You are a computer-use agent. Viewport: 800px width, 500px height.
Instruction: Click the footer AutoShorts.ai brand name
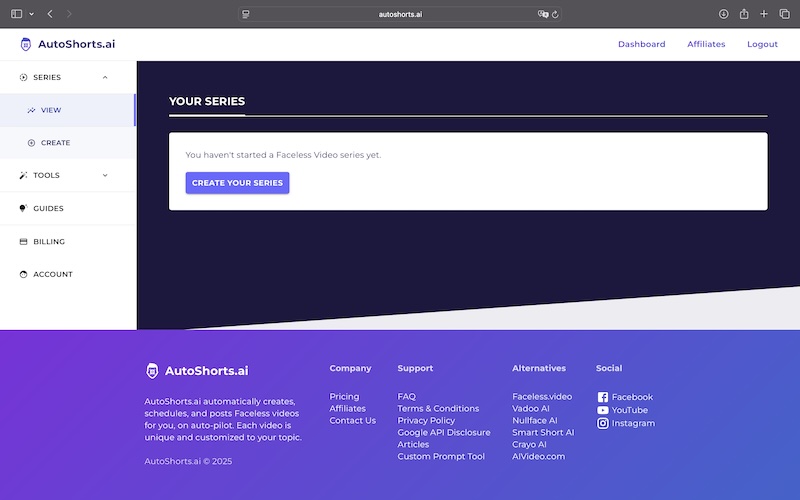206,371
